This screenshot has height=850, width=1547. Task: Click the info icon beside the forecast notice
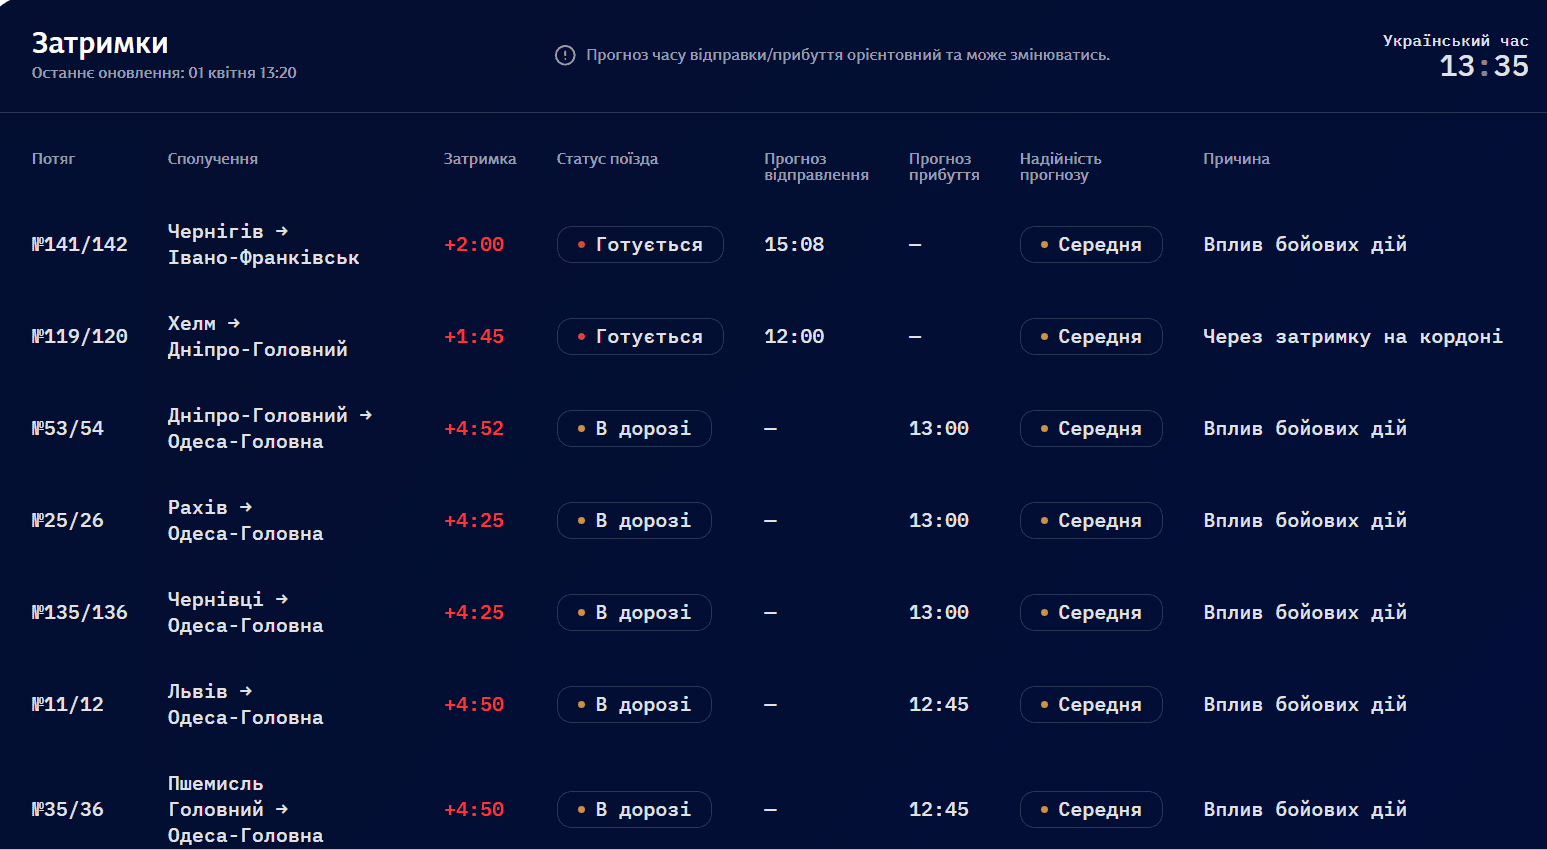565,55
